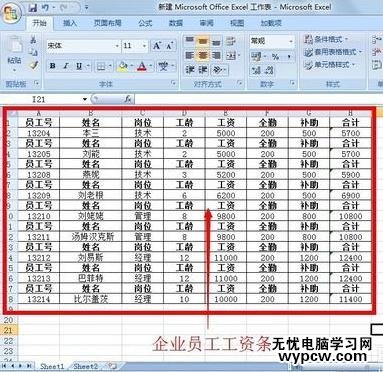Image resolution: width=383 pixels, height=372 pixels.
Task: Expand the underline style arrow
Action: (x=88, y=66)
